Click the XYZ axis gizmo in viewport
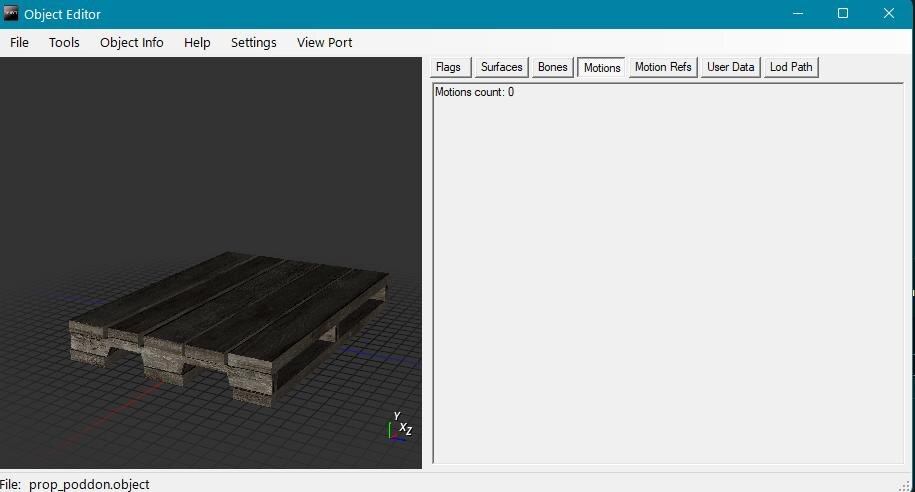The image size is (915, 492). pyautogui.click(x=400, y=425)
